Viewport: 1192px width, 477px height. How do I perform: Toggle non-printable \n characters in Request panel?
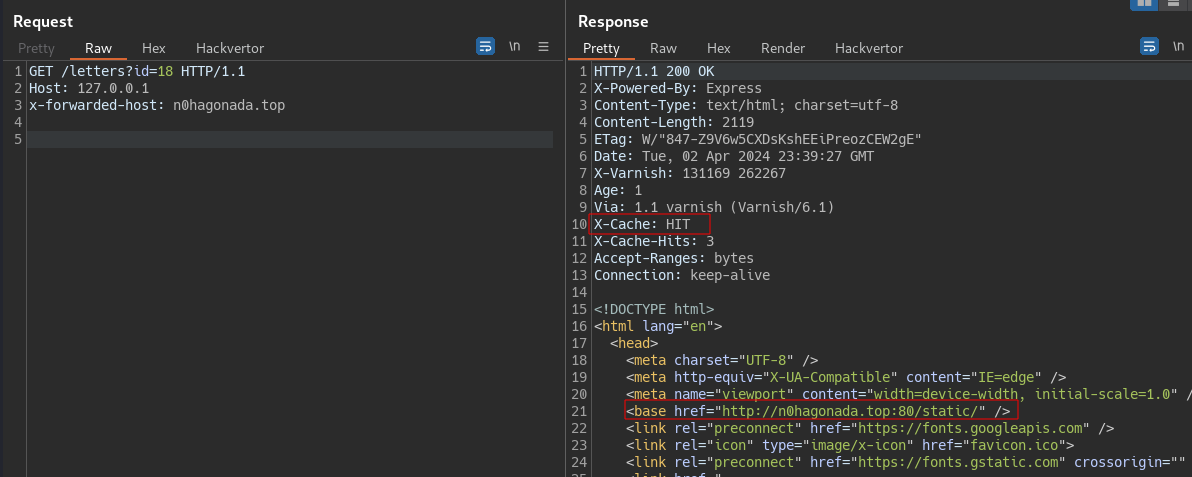tap(515, 46)
